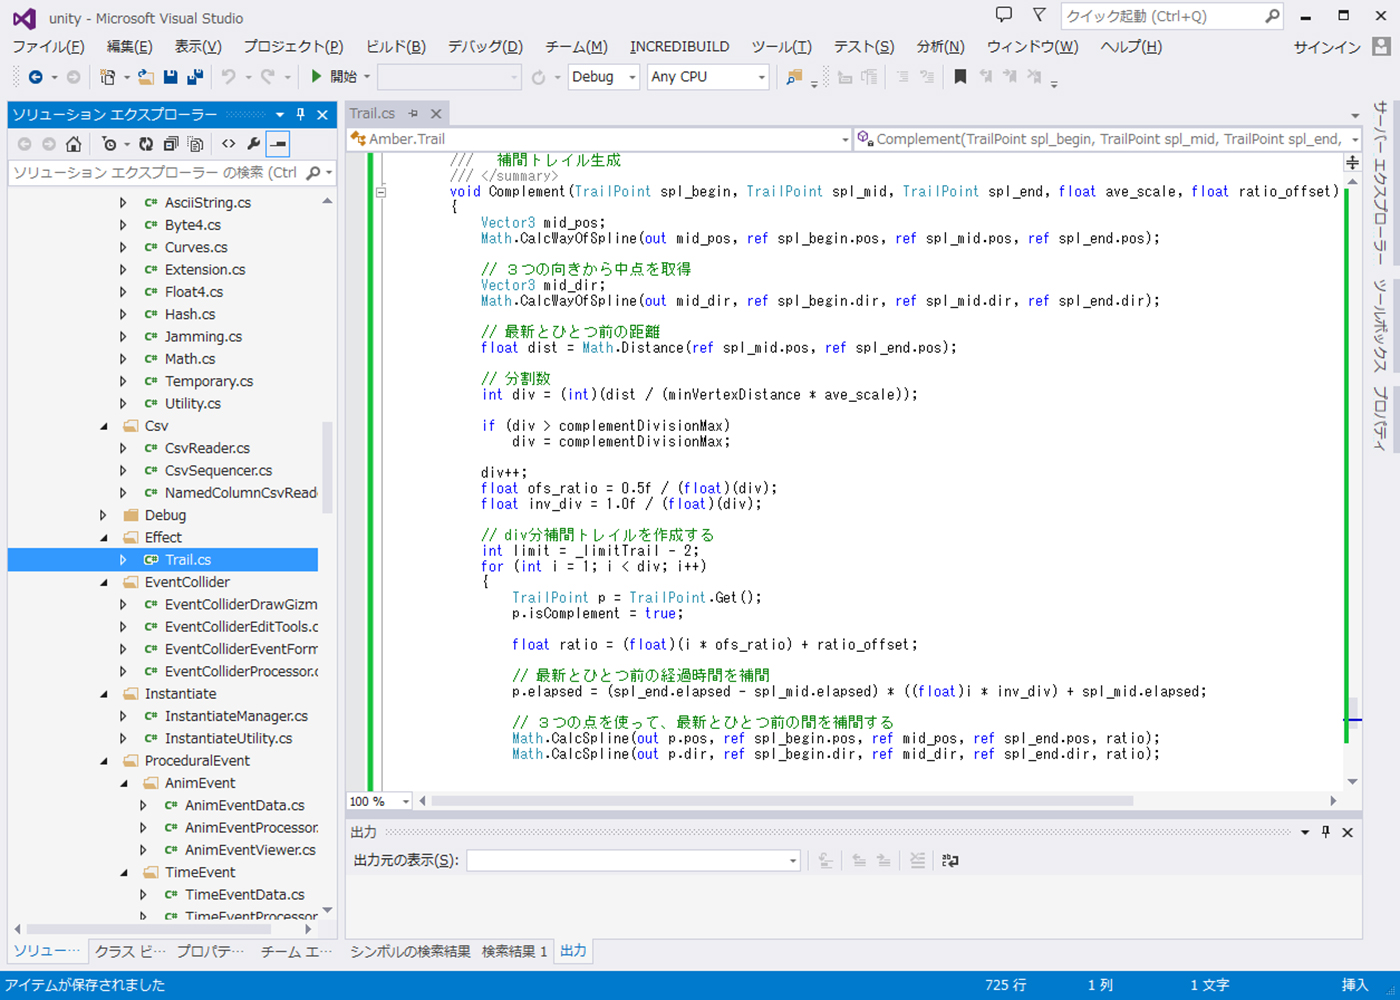Switch to the クラス ビュー tab
Screen dimensions: 1400x1000
130,951
